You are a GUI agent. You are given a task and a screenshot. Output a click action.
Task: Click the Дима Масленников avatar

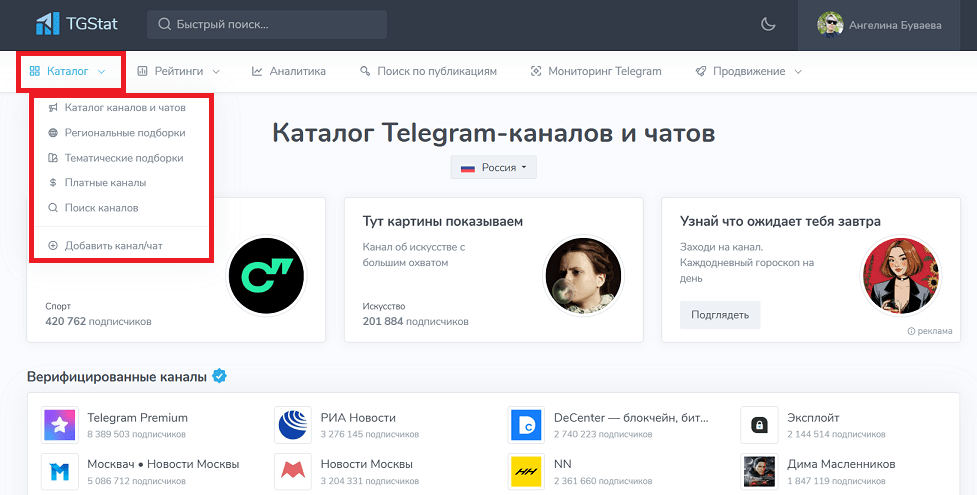tap(760, 472)
